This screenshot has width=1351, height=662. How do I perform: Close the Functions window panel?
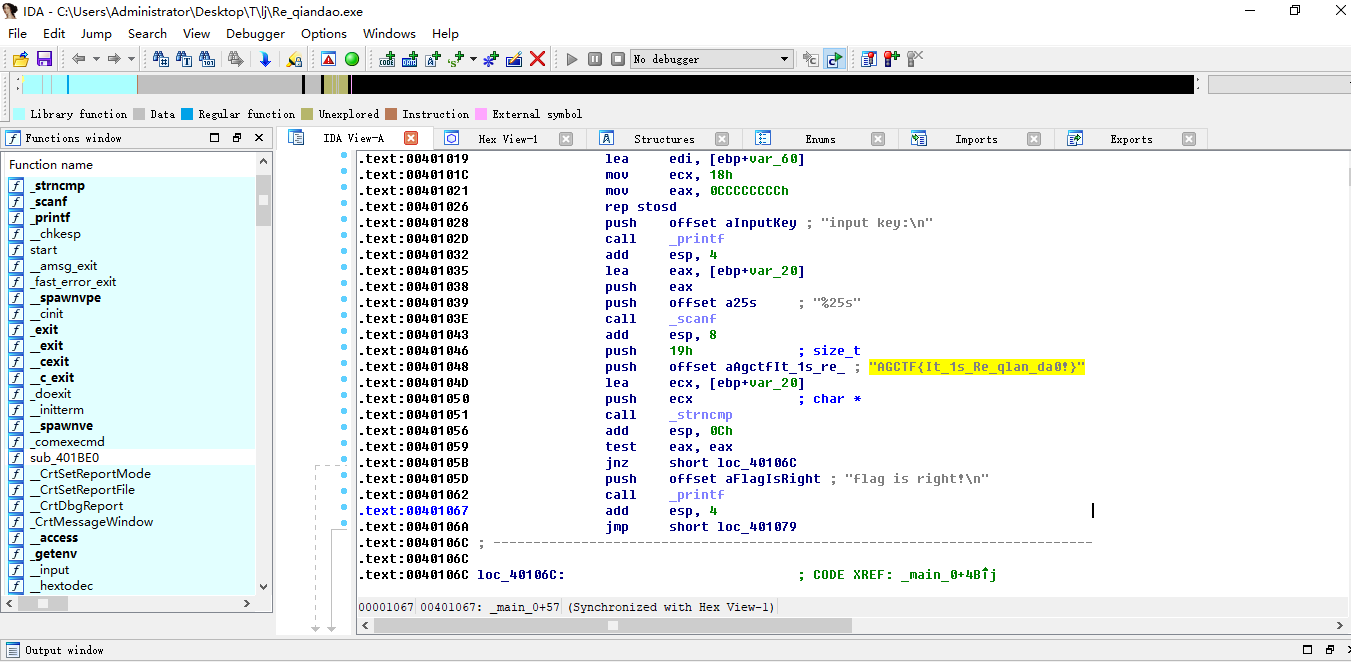click(259, 138)
